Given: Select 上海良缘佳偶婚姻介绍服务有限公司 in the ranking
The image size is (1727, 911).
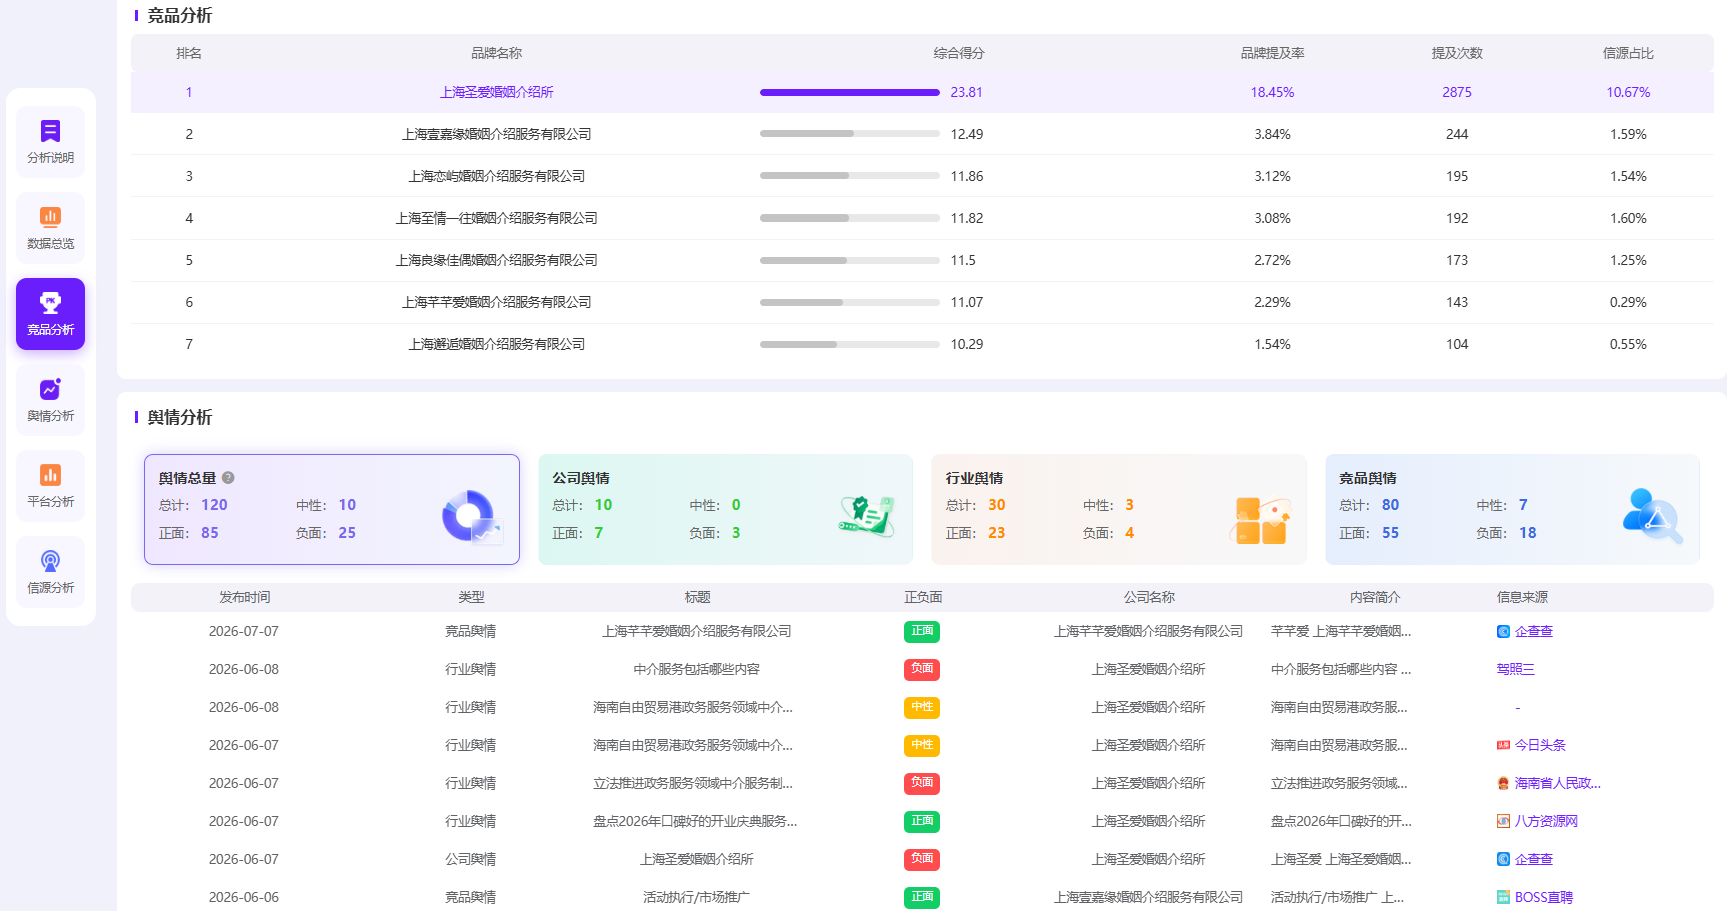Looking at the screenshot, I should (496, 260).
